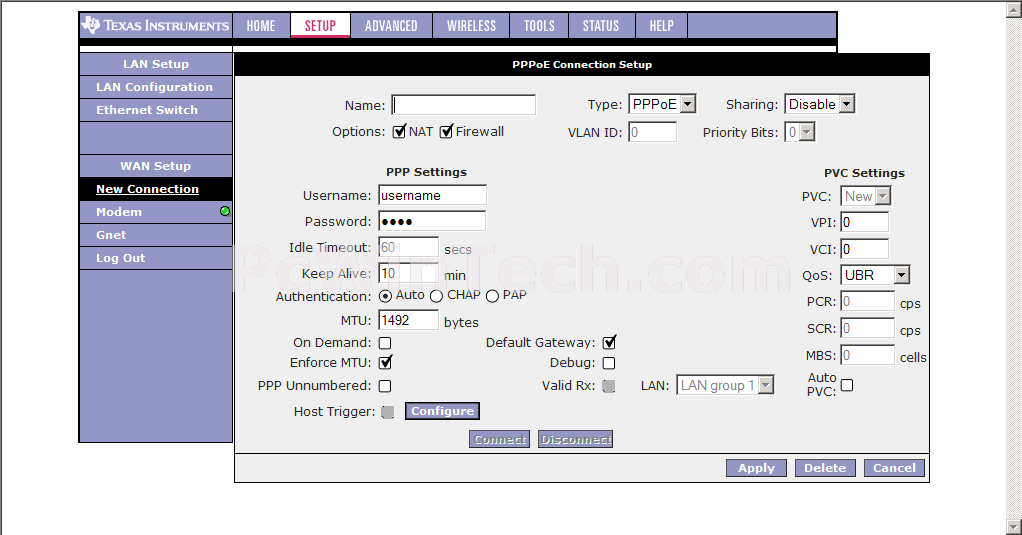Switch to the Advanced tab
1022x535 pixels.
pos(391,25)
